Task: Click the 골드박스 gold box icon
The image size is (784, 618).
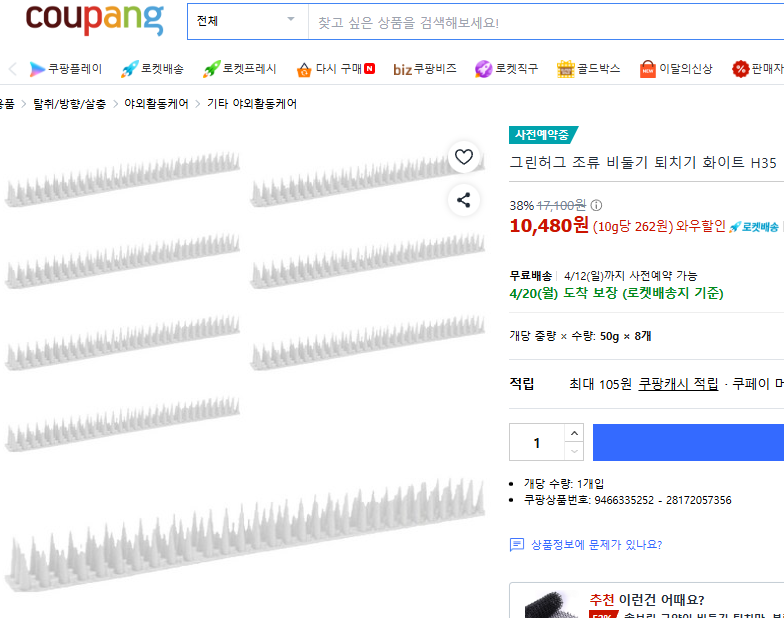Action: [x=566, y=69]
